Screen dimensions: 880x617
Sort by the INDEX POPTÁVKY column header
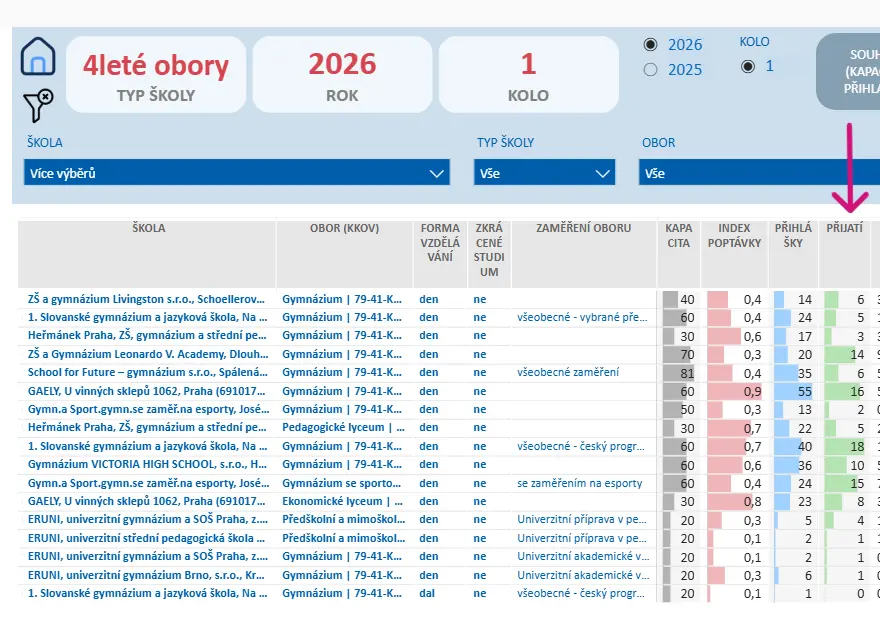point(734,235)
